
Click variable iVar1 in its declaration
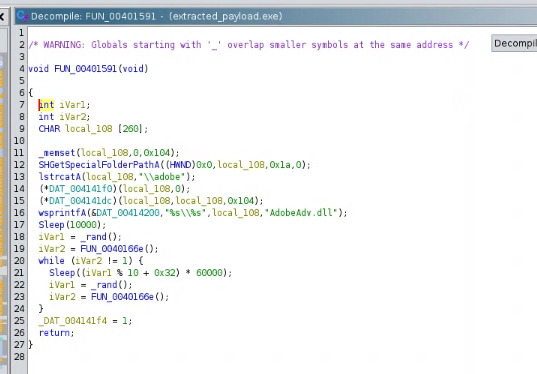pyautogui.click(x=72, y=104)
